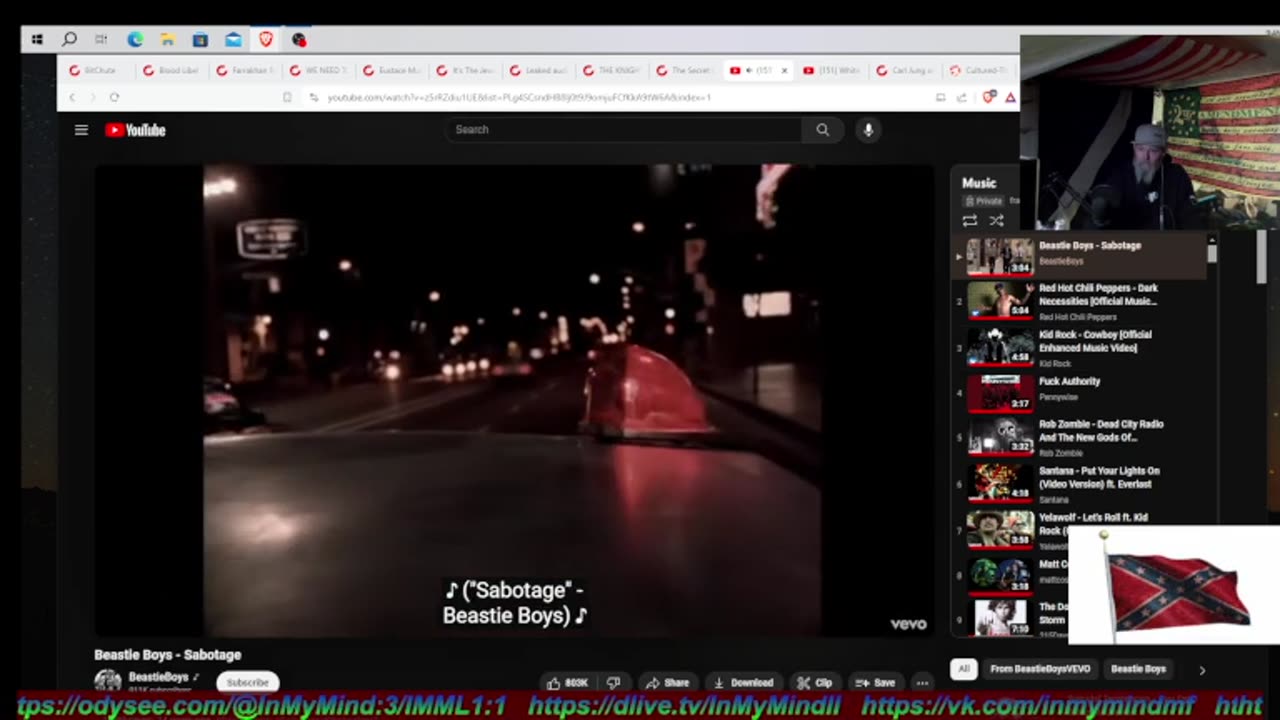The width and height of the screenshot is (1280, 720).
Task: Toggle playlist shuffle
Action: [x=996, y=221]
